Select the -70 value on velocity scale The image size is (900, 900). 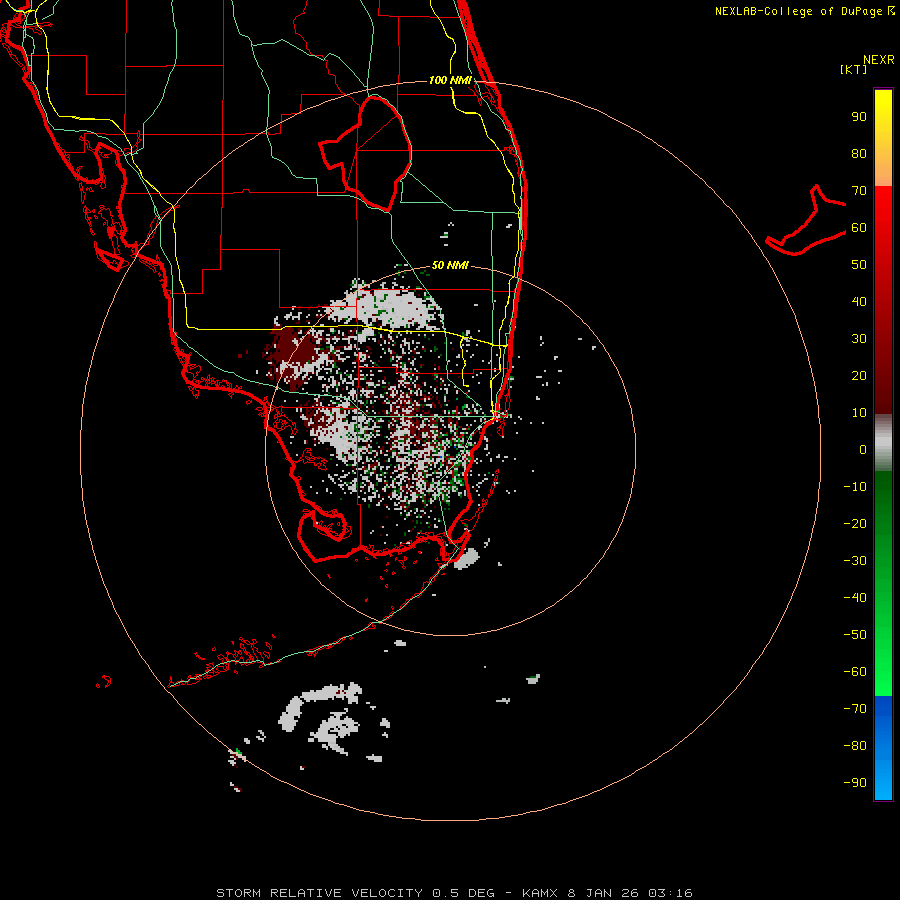(x=855, y=709)
